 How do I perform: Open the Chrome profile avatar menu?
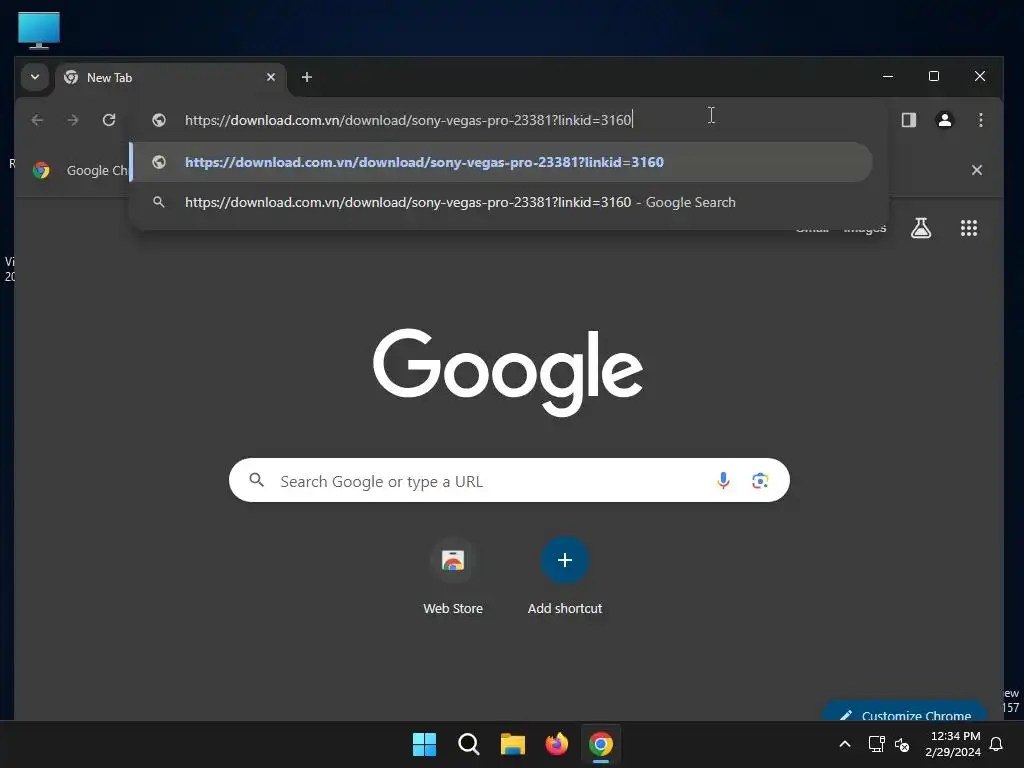click(x=944, y=120)
